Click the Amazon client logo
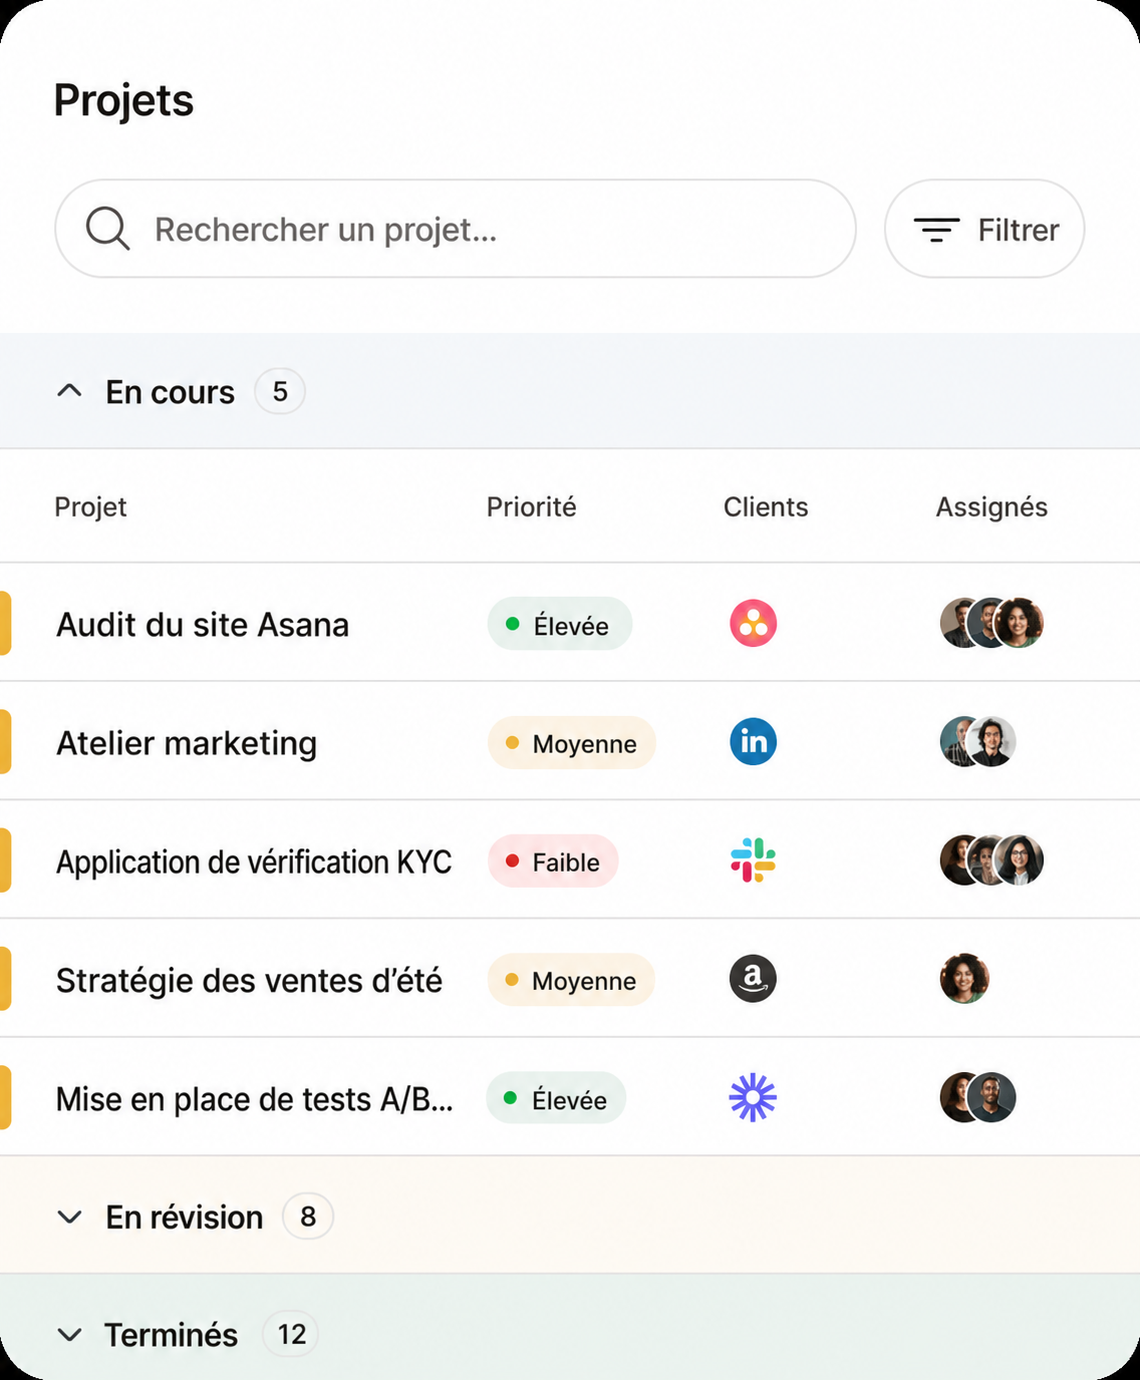Image resolution: width=1140 pixels, height=1380 pixels. [x=753, y=979]
